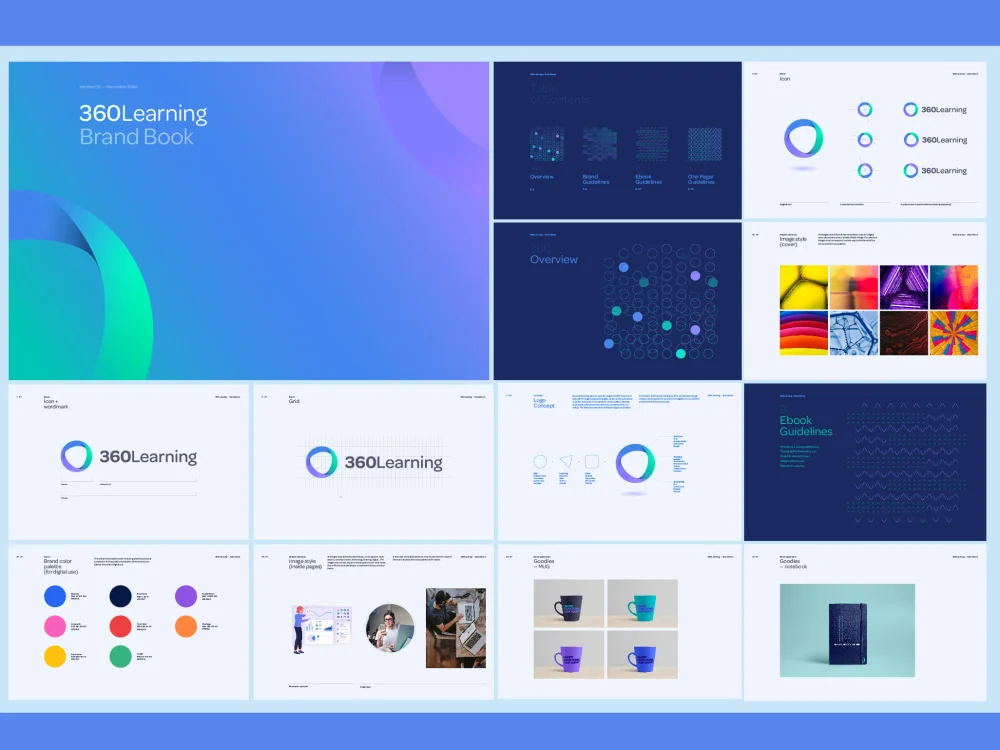Image resolution: width=1000 pixels, height=750 pixels.
Task: Click the top small icon variant on Icon slide
Action: pyautogui.click(x=865, y=110)
